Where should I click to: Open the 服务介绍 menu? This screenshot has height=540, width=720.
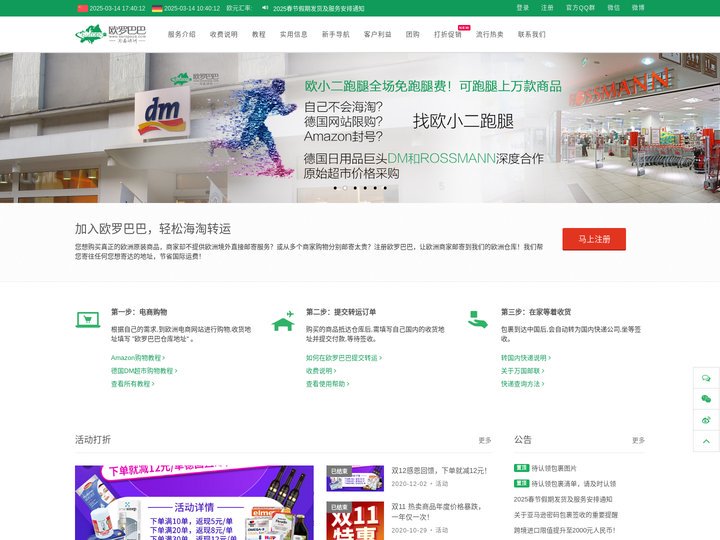(181, 34)
